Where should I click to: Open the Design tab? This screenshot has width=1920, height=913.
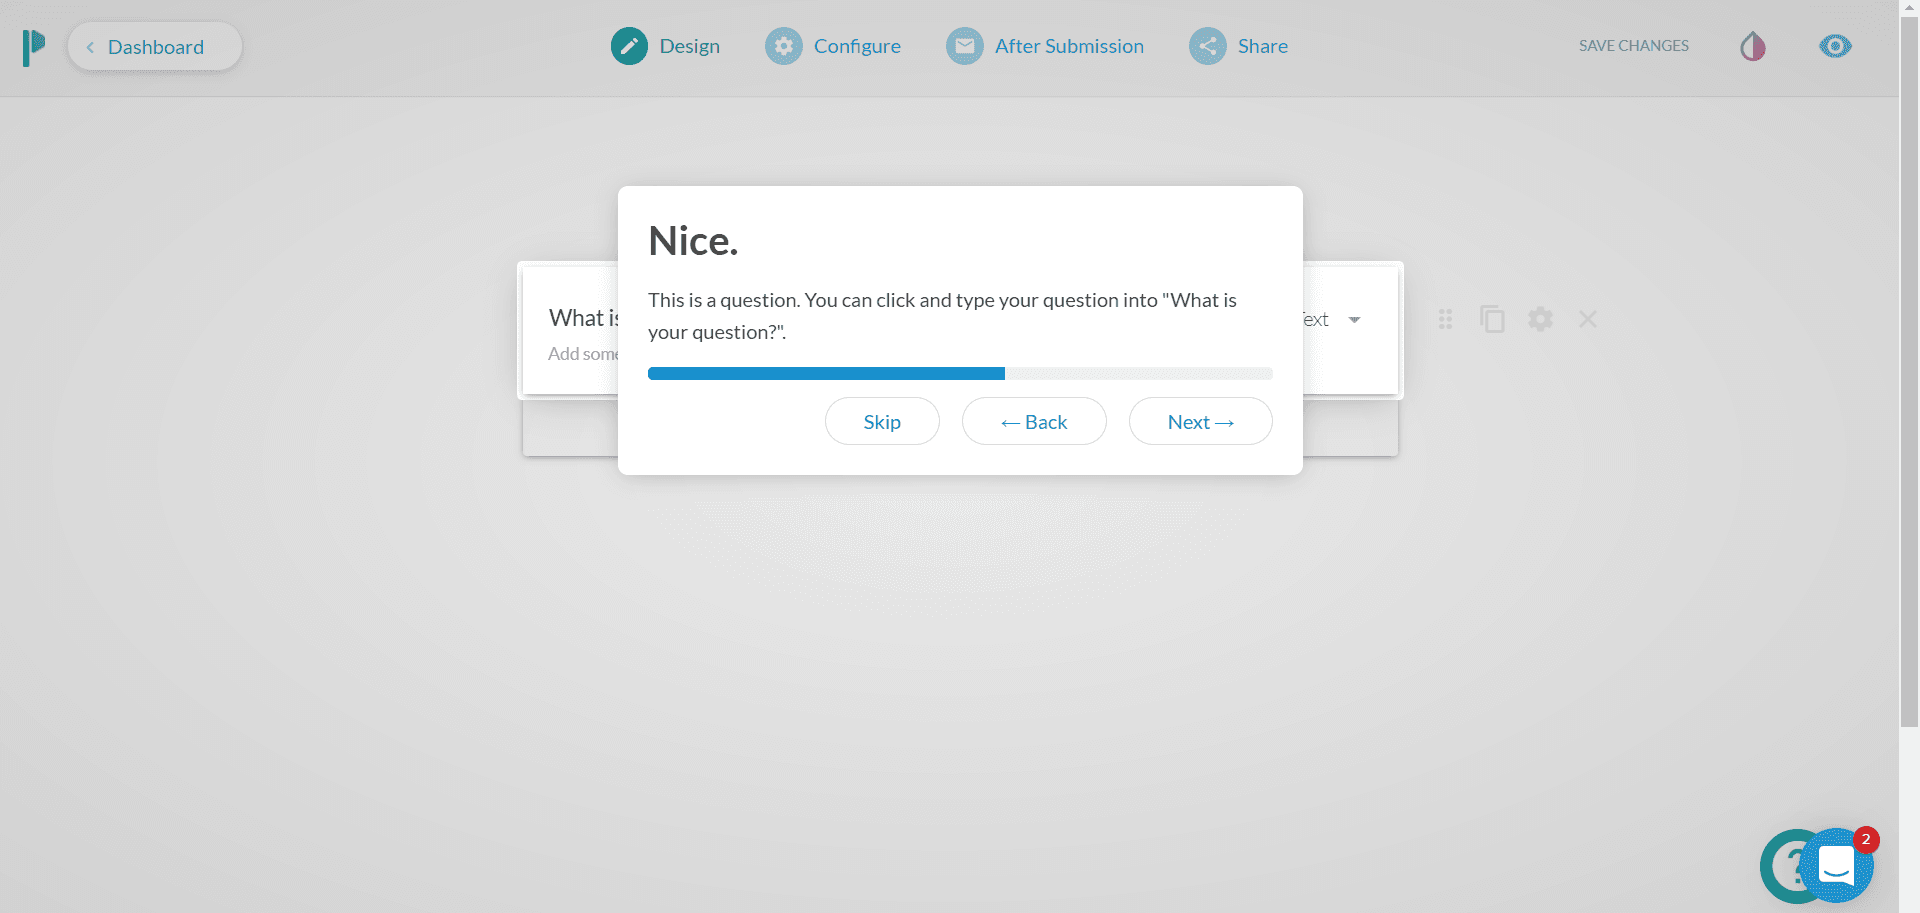pyautogui.click(x=665, y=46)
